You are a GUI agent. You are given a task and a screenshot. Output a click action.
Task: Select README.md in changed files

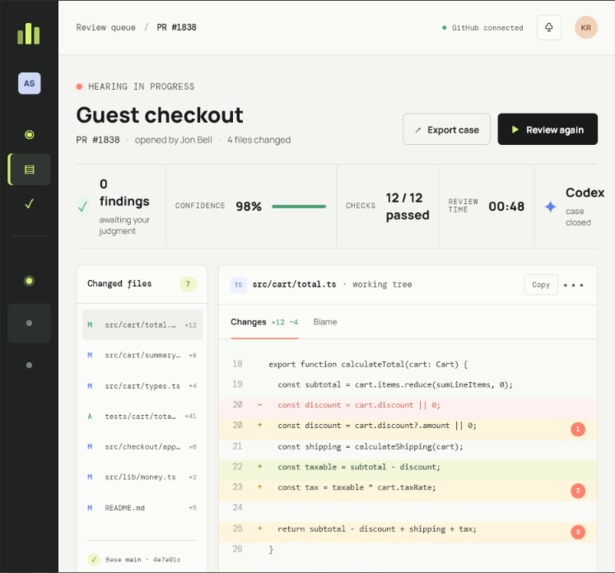[x=142, y=508]
